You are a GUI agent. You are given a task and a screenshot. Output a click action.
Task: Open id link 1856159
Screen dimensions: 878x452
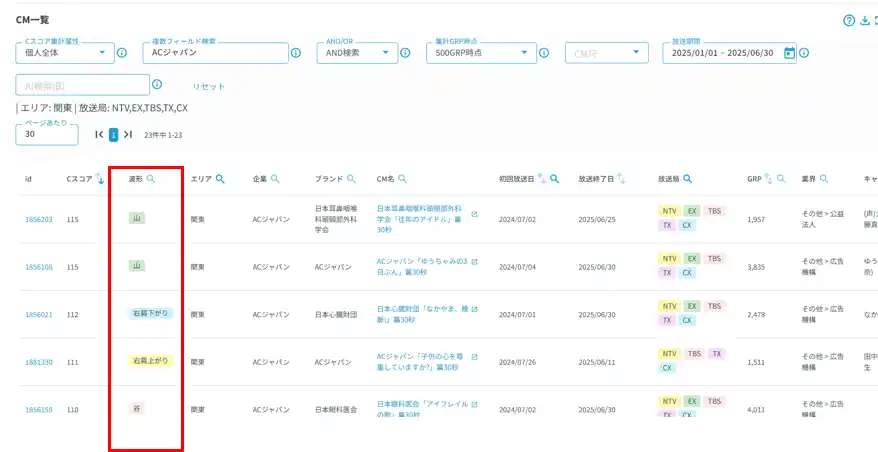tap(39, 409)
